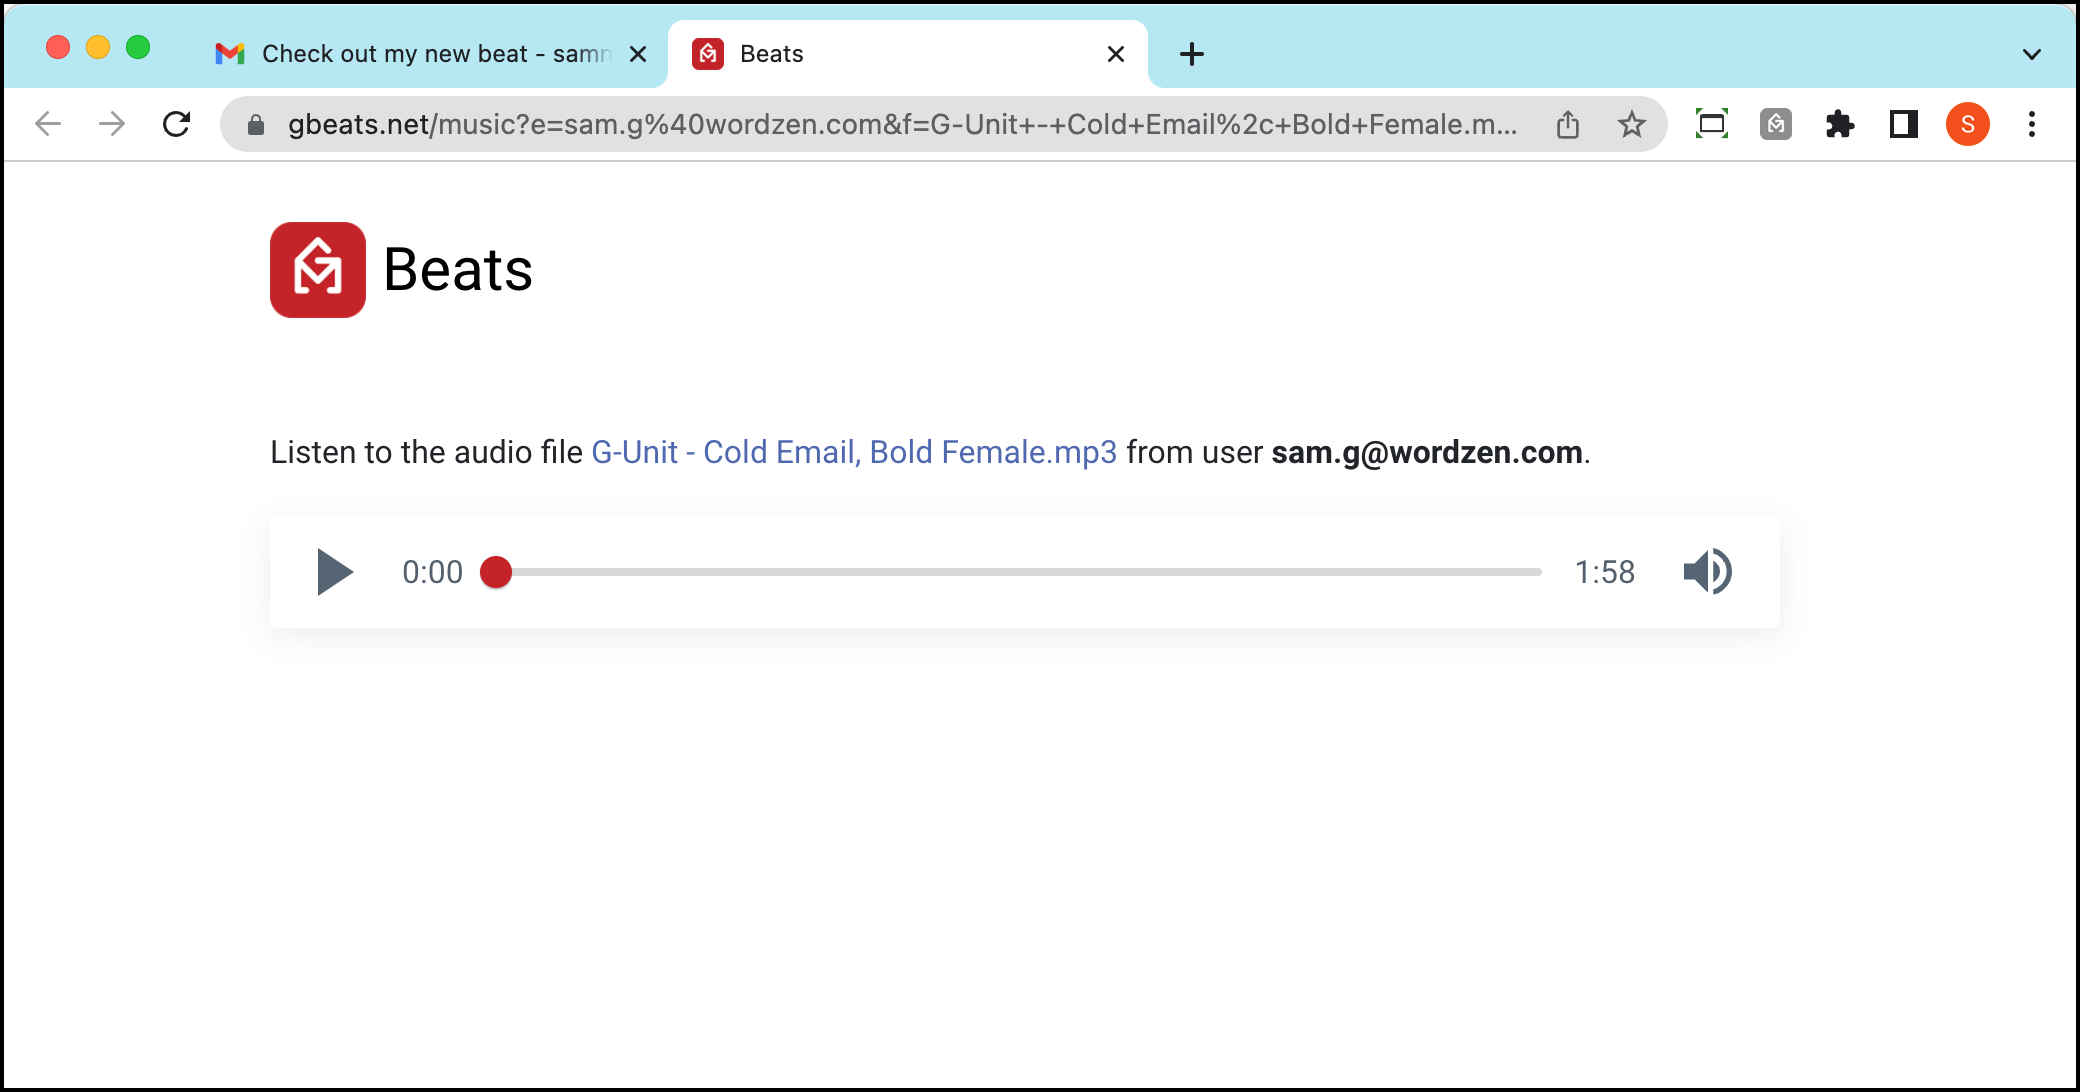Viewport: 2080px width, 1092px height.
Task: Reload the current page
Action: click(x=177, y=124)
